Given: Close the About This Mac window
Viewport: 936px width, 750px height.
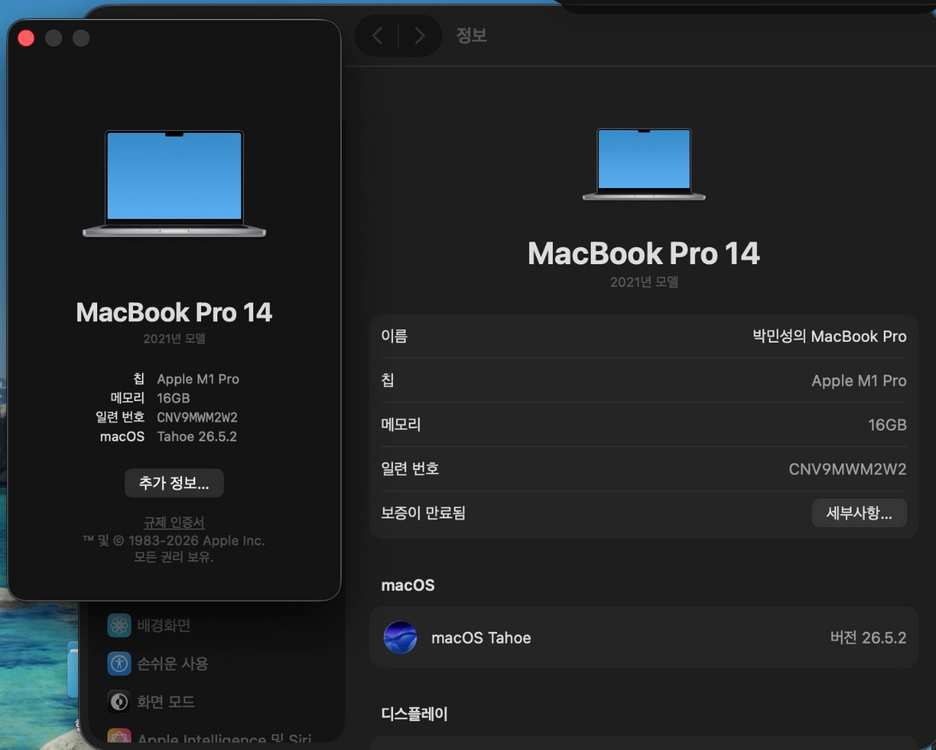Looking at the screenshot, I should point(26,38).
